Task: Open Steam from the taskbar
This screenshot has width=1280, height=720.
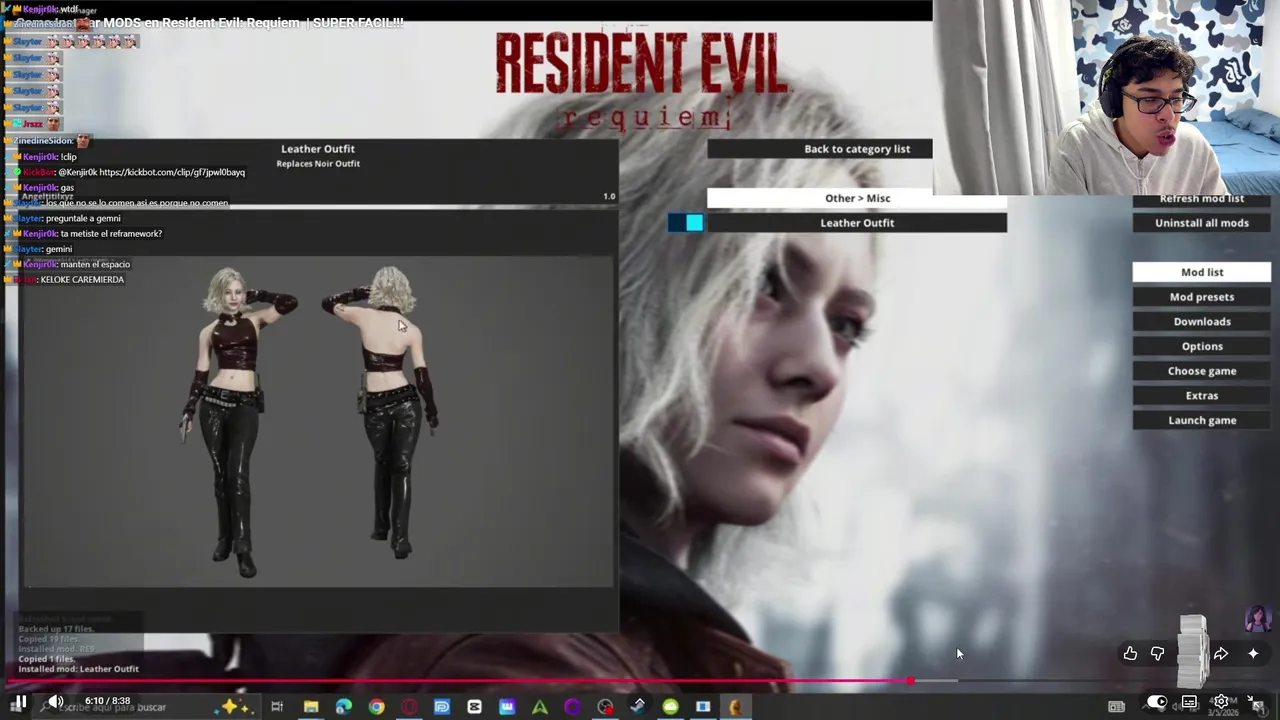Action: 637,707
